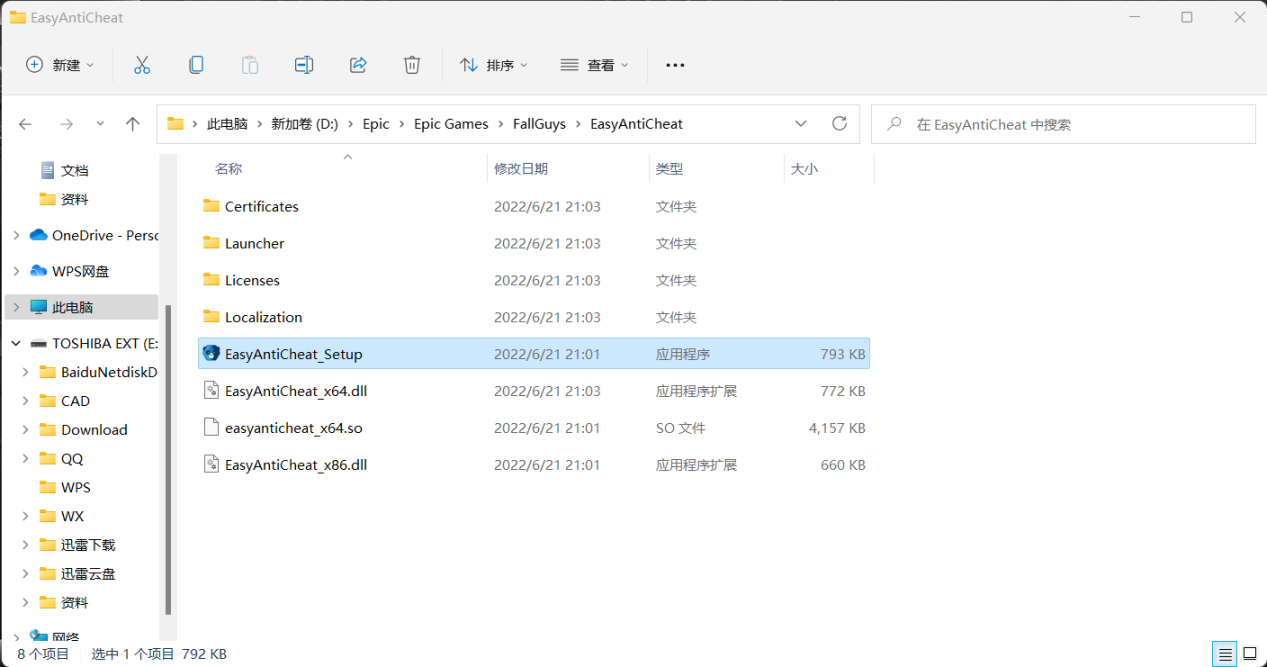This screenshot has height=667, width=1267.
Task: Click the 4,157 KB size cell
Action: [837, 428]
